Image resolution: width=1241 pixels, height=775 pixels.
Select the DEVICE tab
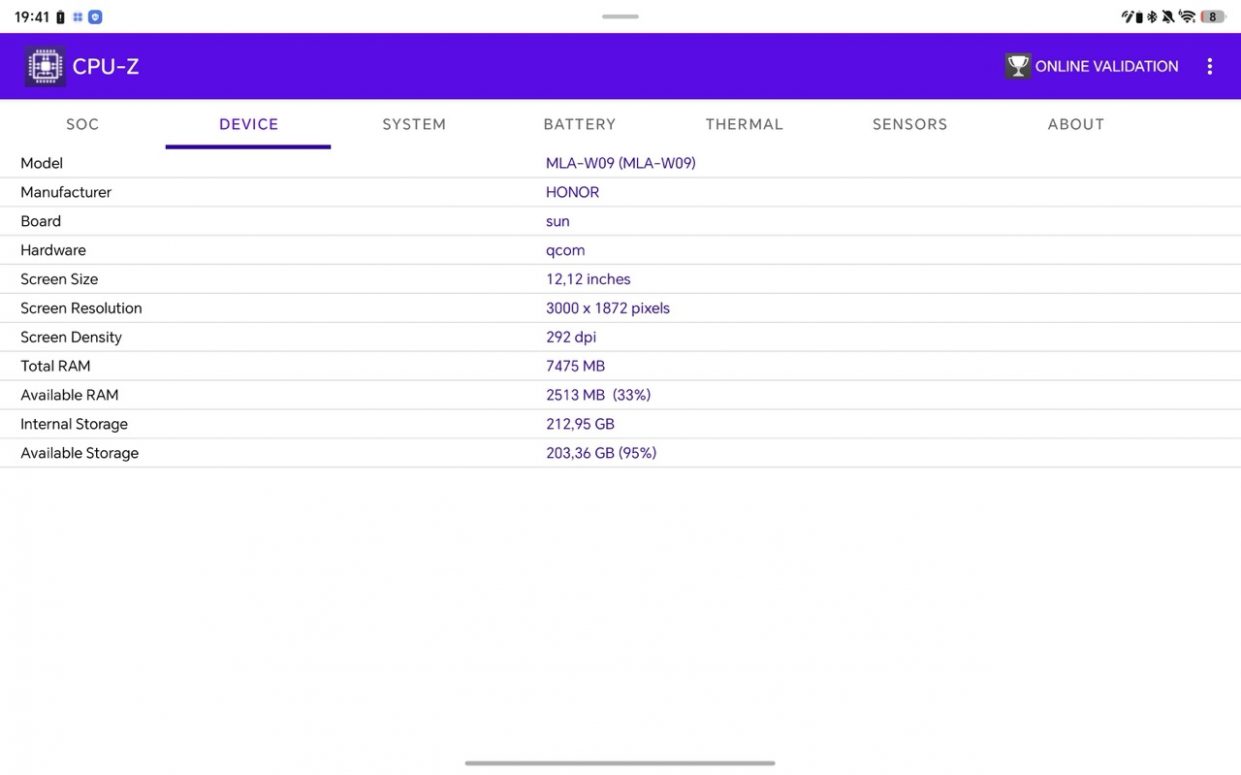click(x=248, y=124)
